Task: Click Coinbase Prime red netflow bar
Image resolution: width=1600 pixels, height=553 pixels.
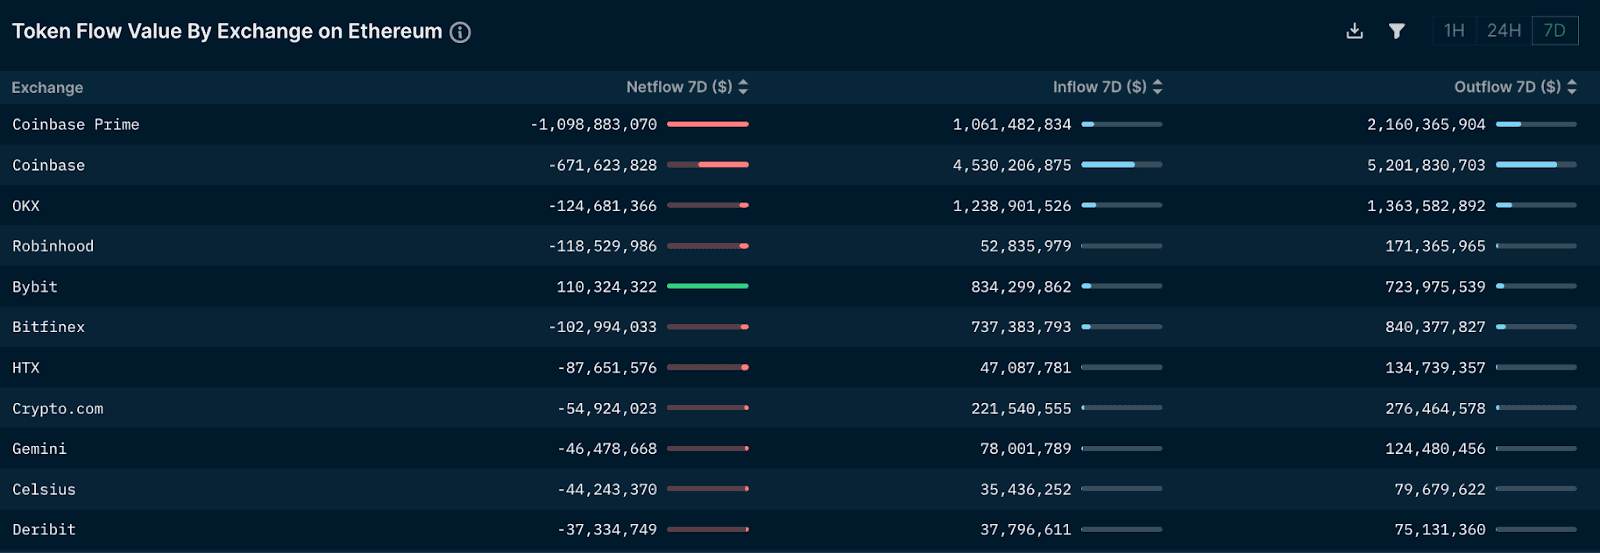Action: point(708,124)
